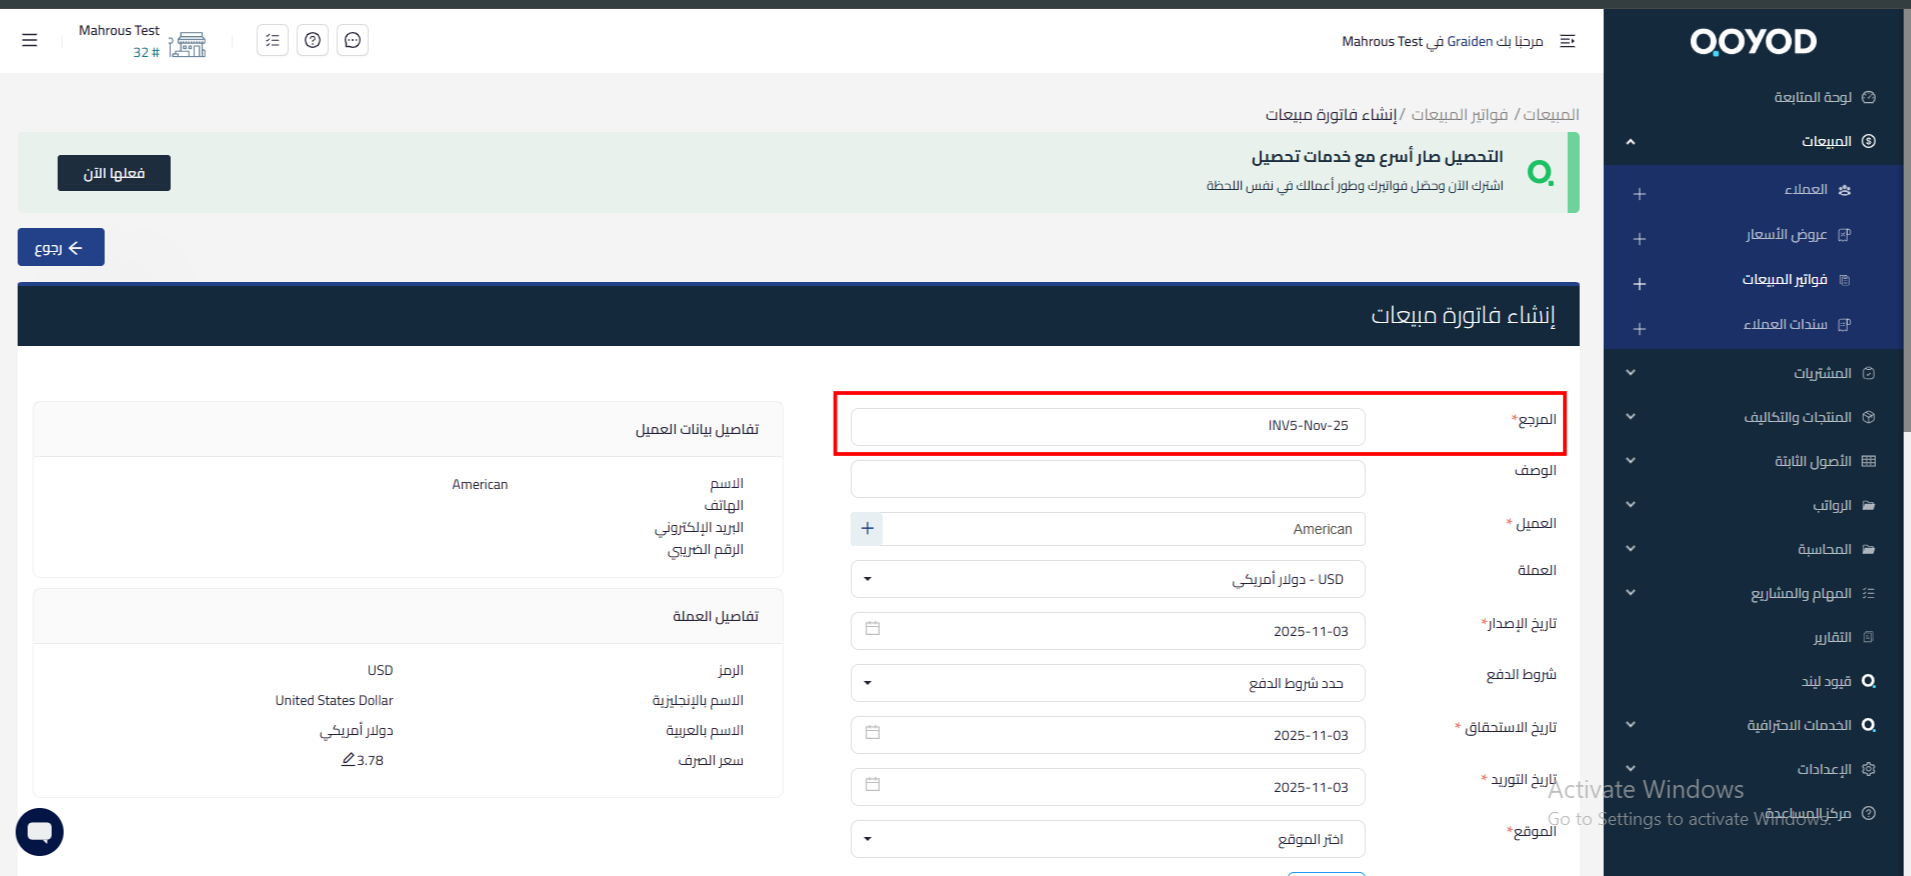Screen dimensions: 1911x876
Task: Open calendar icon for تاريخ التوريد
Action: click(872, 785)
